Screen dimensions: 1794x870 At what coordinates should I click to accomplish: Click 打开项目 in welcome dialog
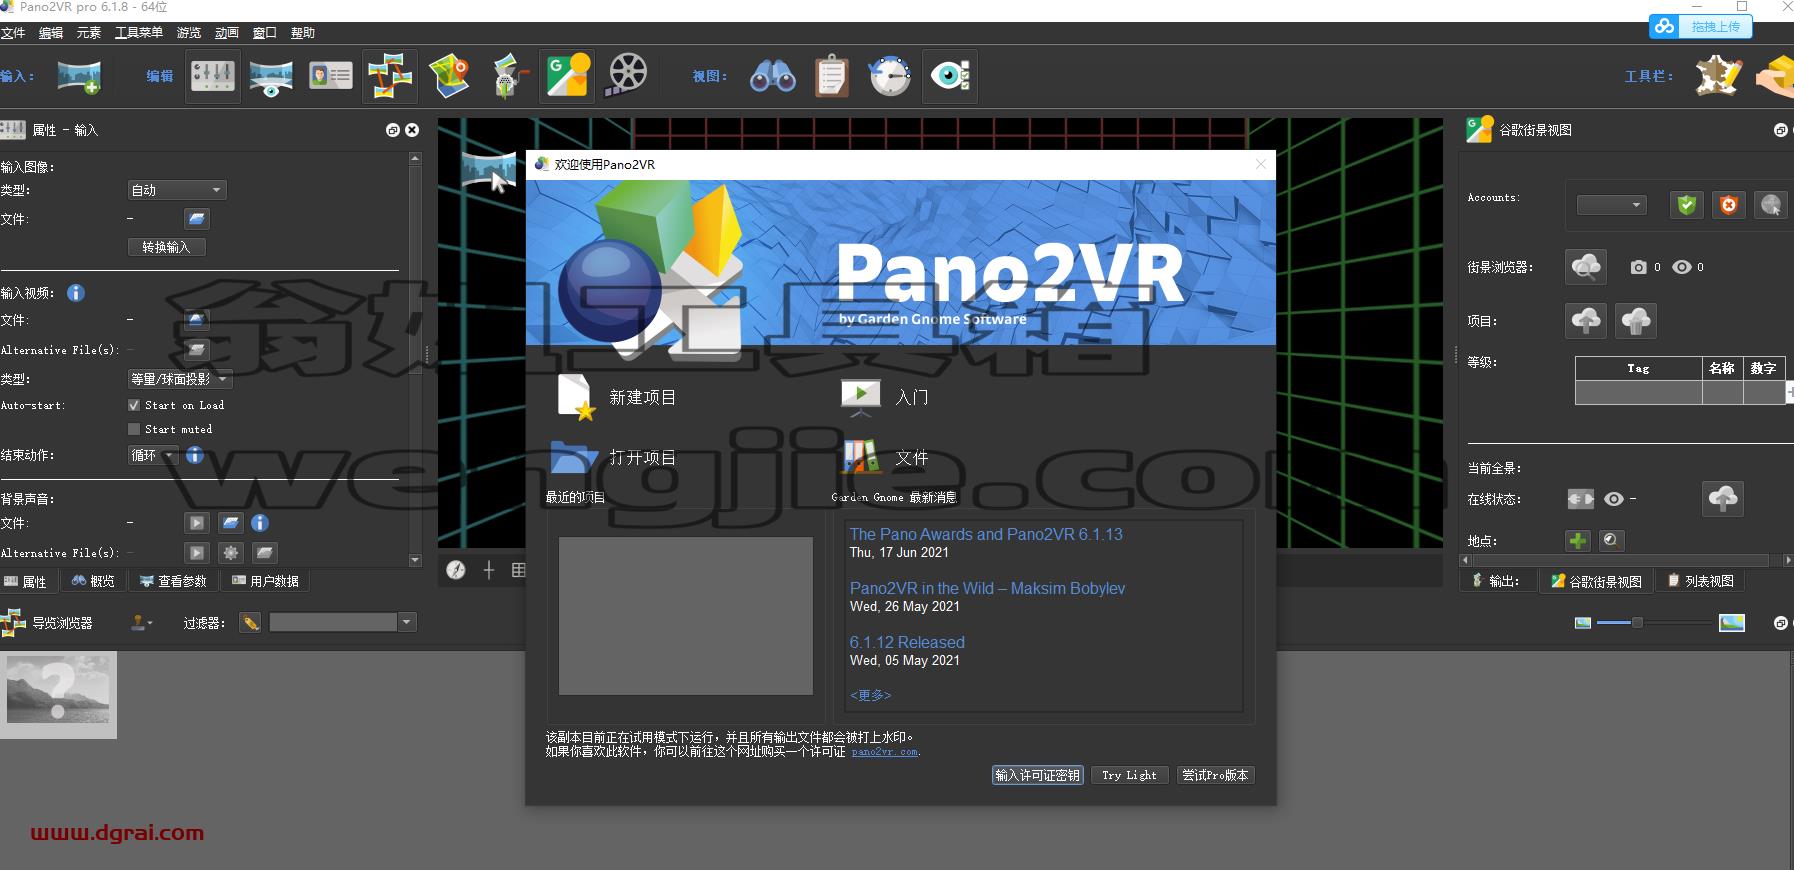tap(613, 458)
